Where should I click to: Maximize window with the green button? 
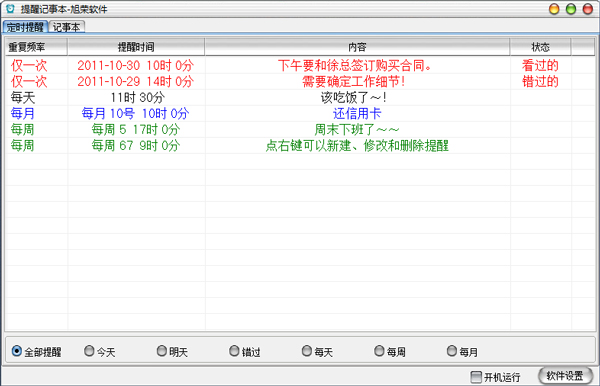(x=571, y=9)
